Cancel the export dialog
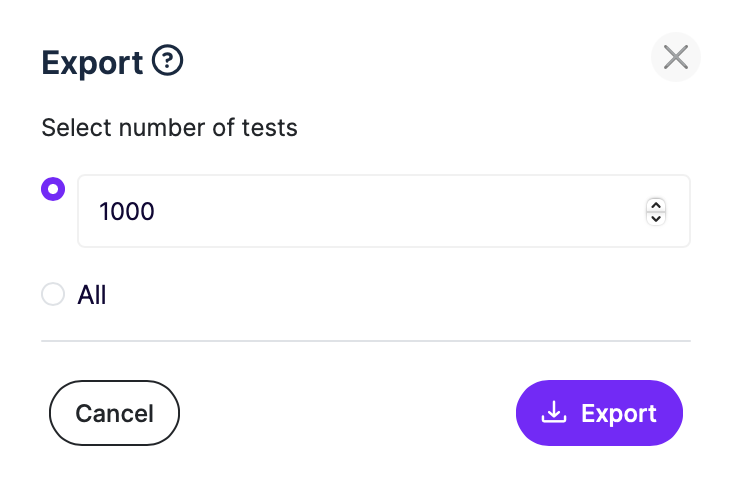The height and width of the screenshot is (478, 732). click(x=114, y=413)
